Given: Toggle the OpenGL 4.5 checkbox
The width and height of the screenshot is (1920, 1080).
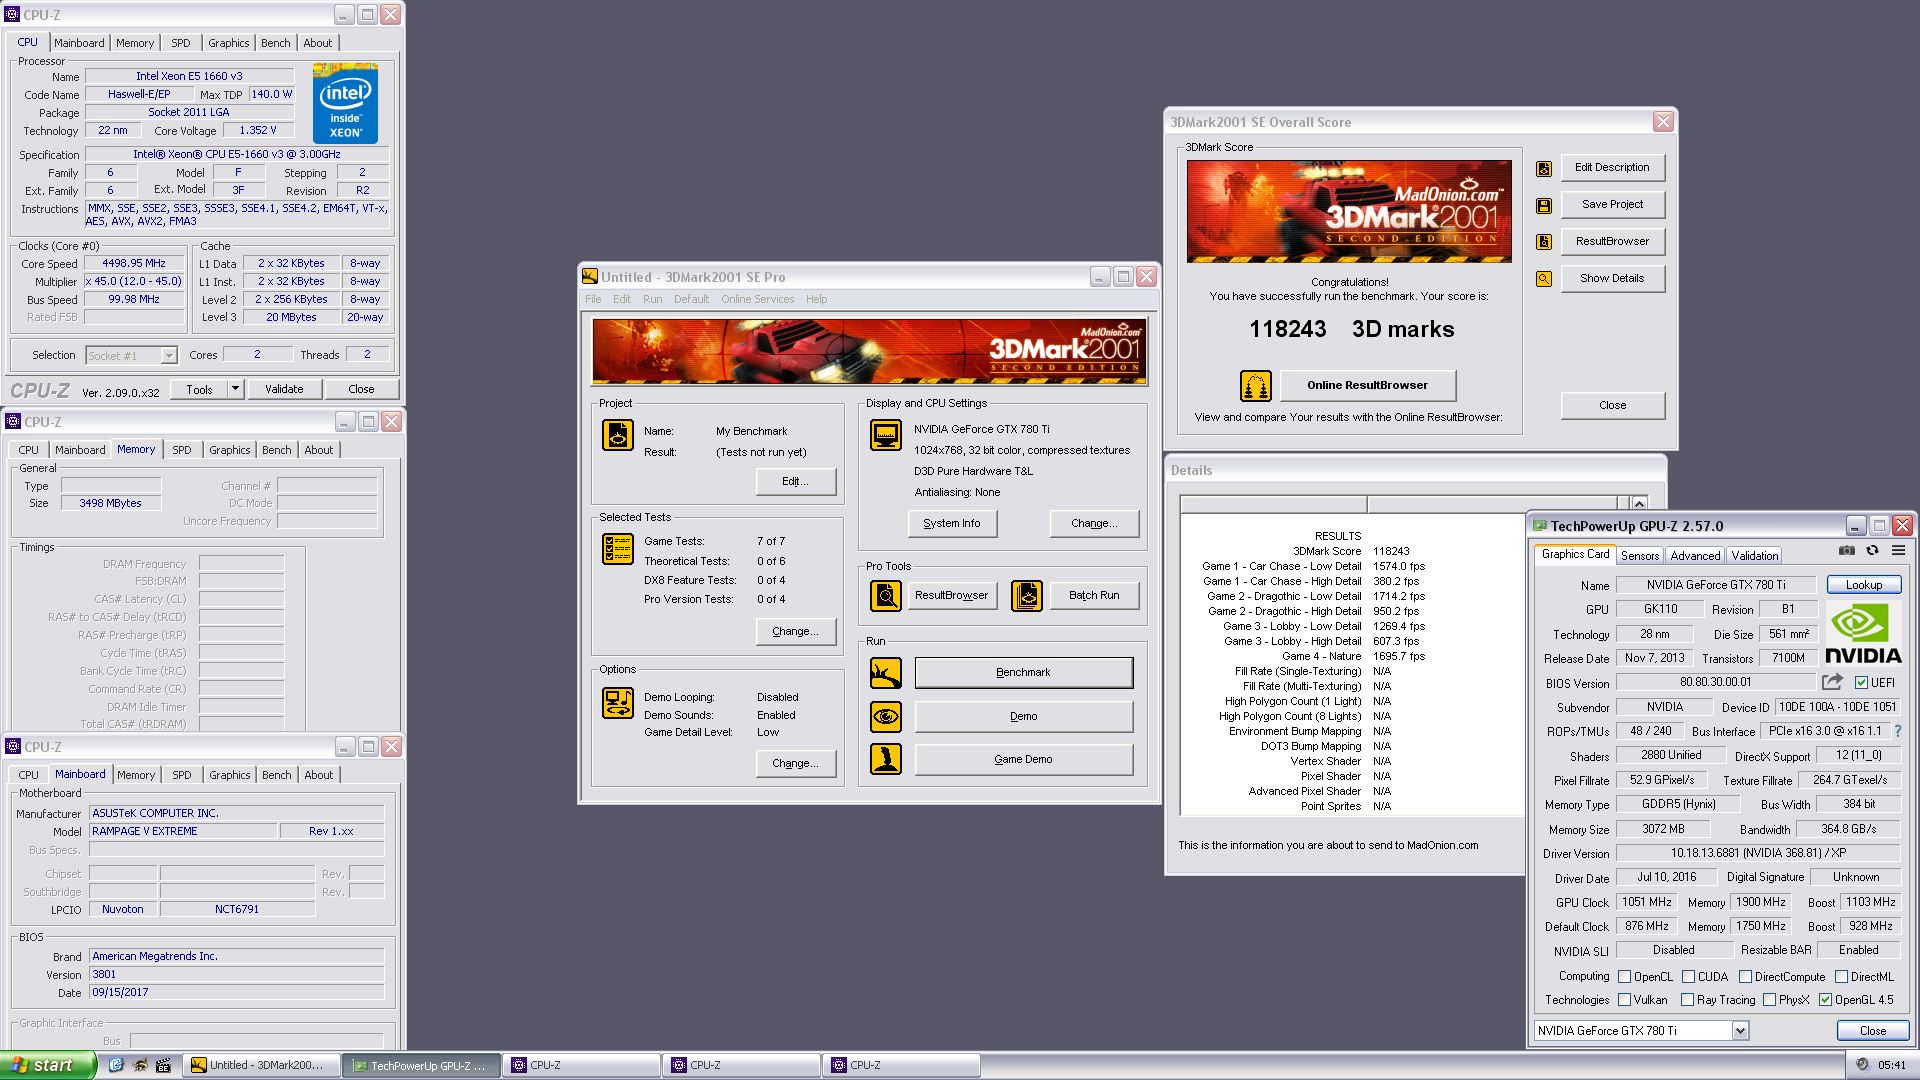Looking at the screenshot, I should point(1825,1000).
